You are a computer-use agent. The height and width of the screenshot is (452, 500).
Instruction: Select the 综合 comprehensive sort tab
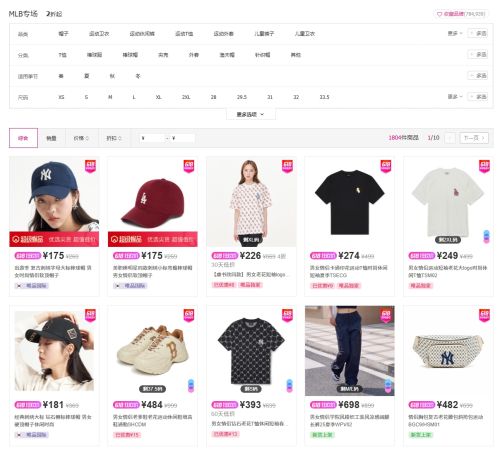(x=23, y=138)
